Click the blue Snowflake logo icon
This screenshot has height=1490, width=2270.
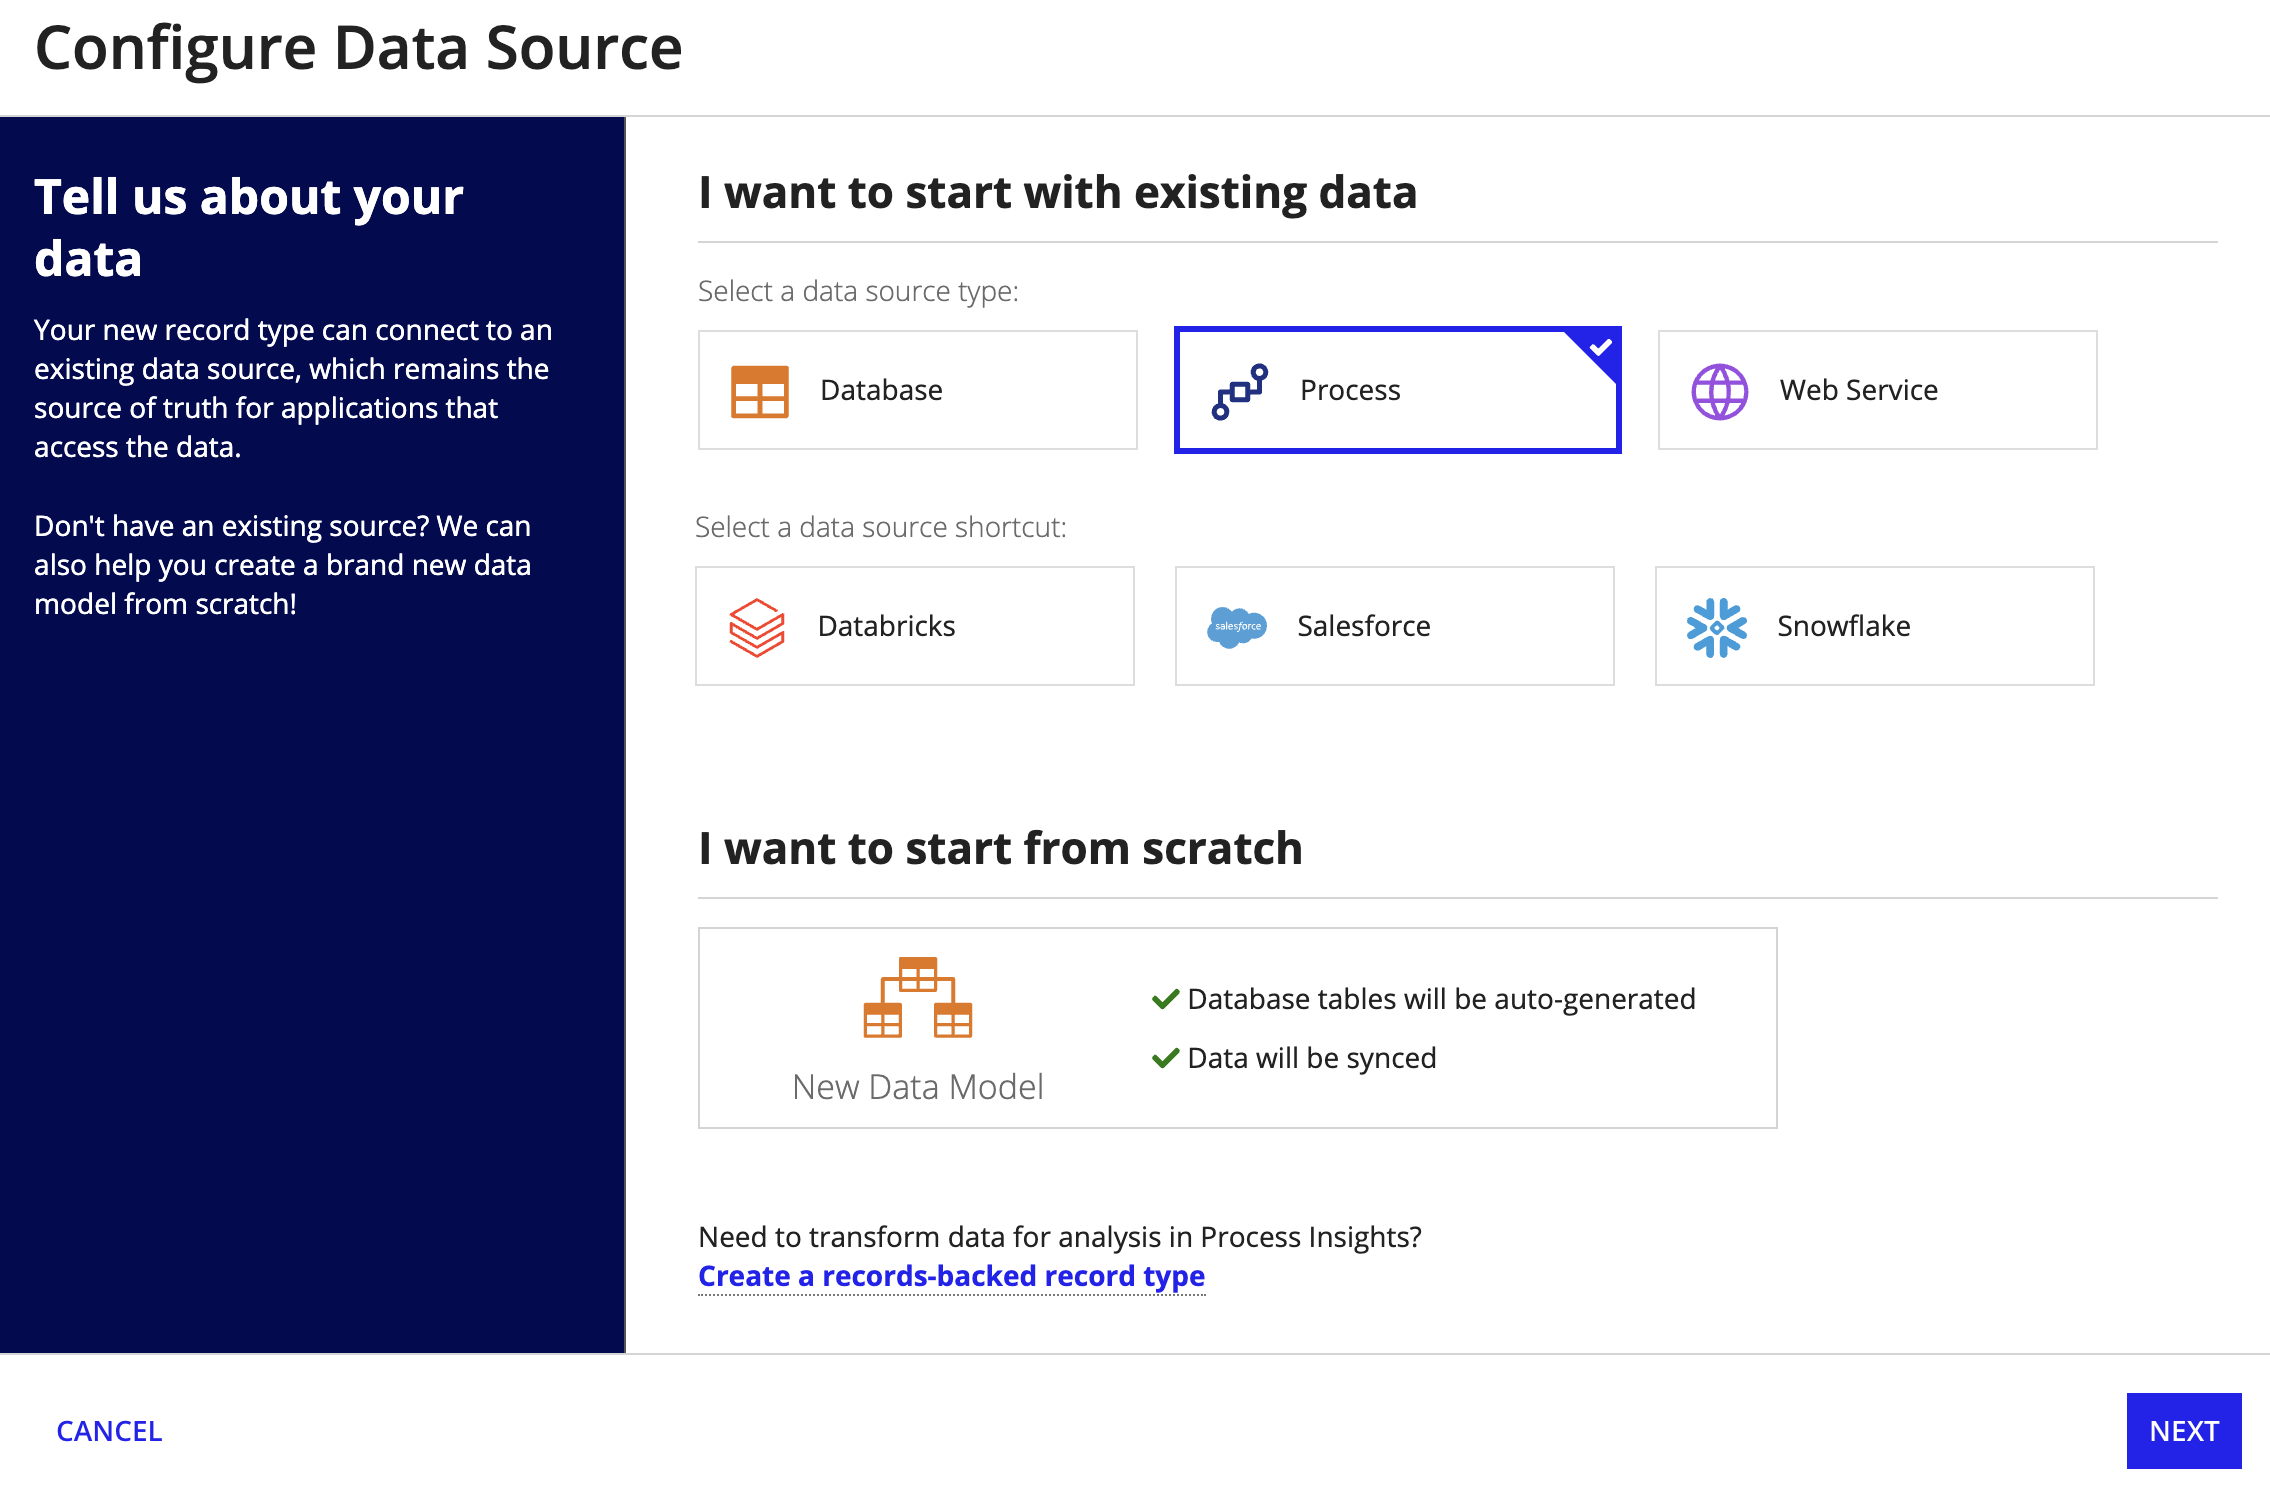coord(1716,627)
